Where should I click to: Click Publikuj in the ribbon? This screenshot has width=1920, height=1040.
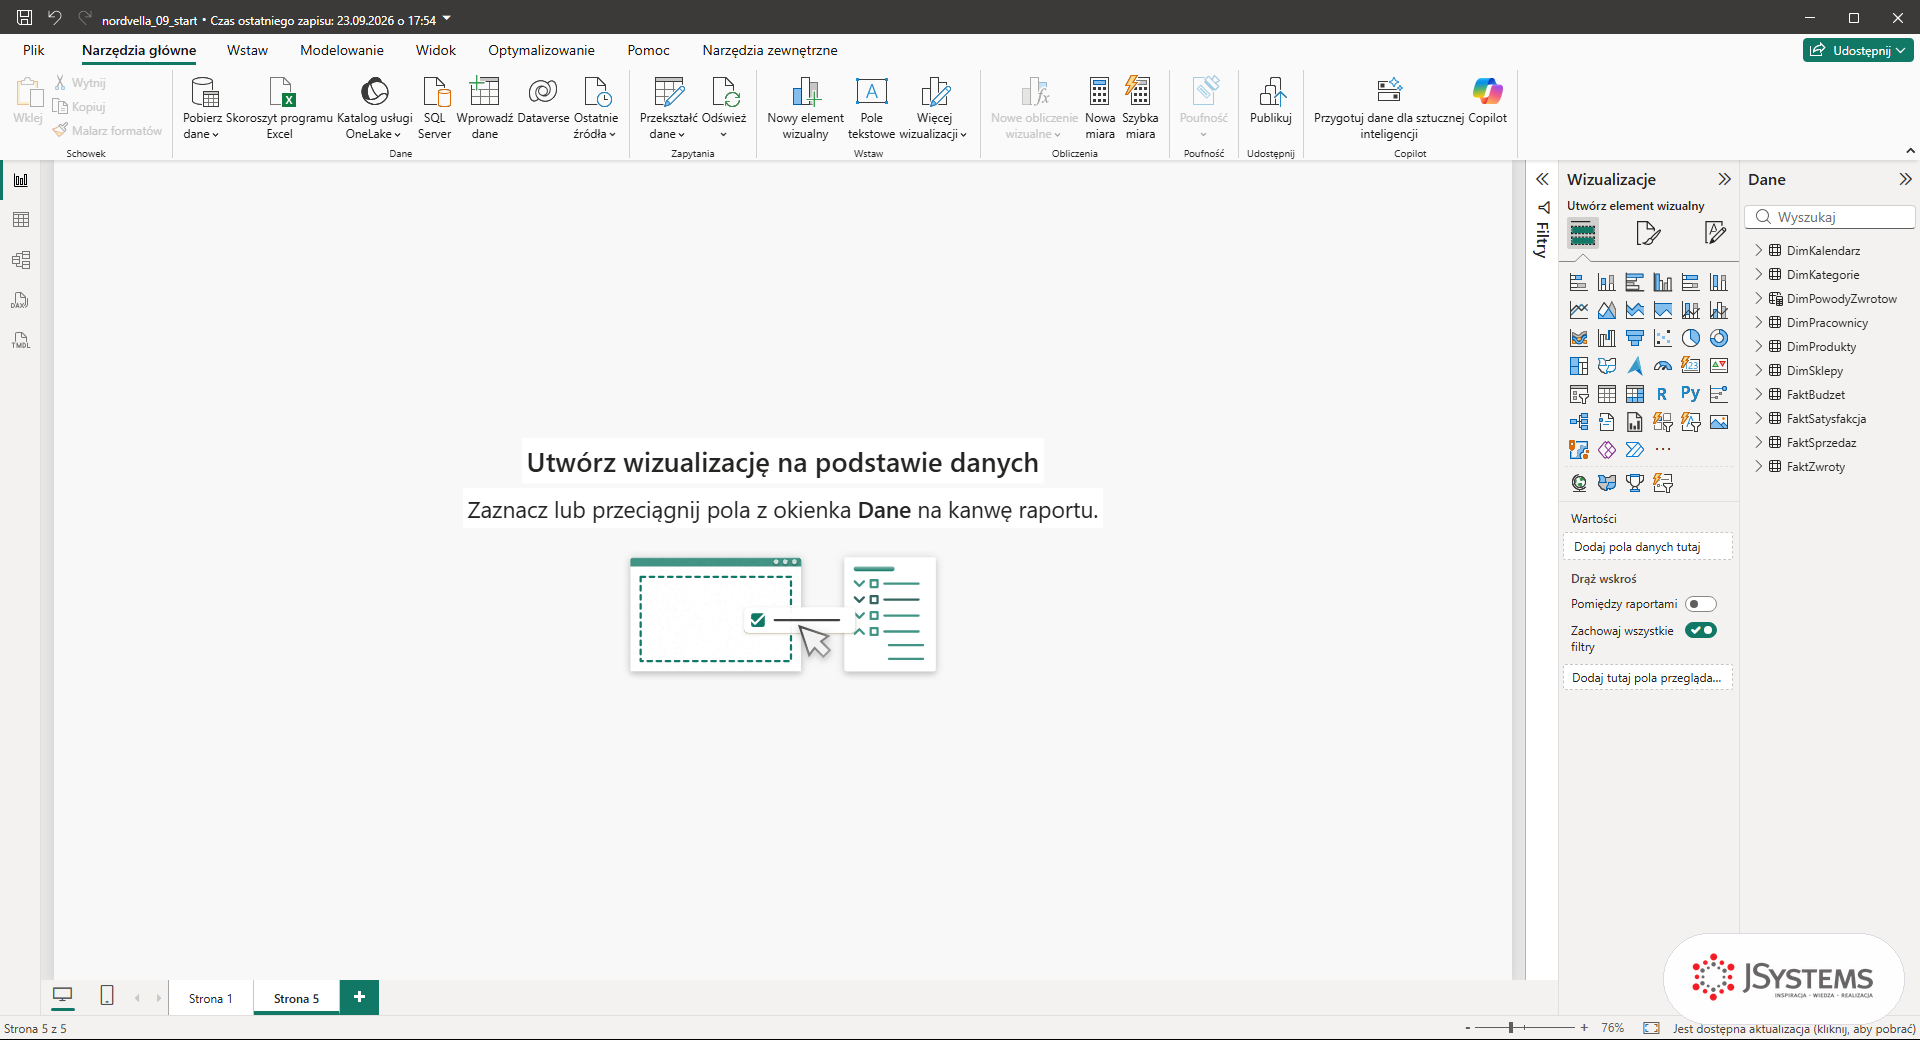tap(1271, 101)
